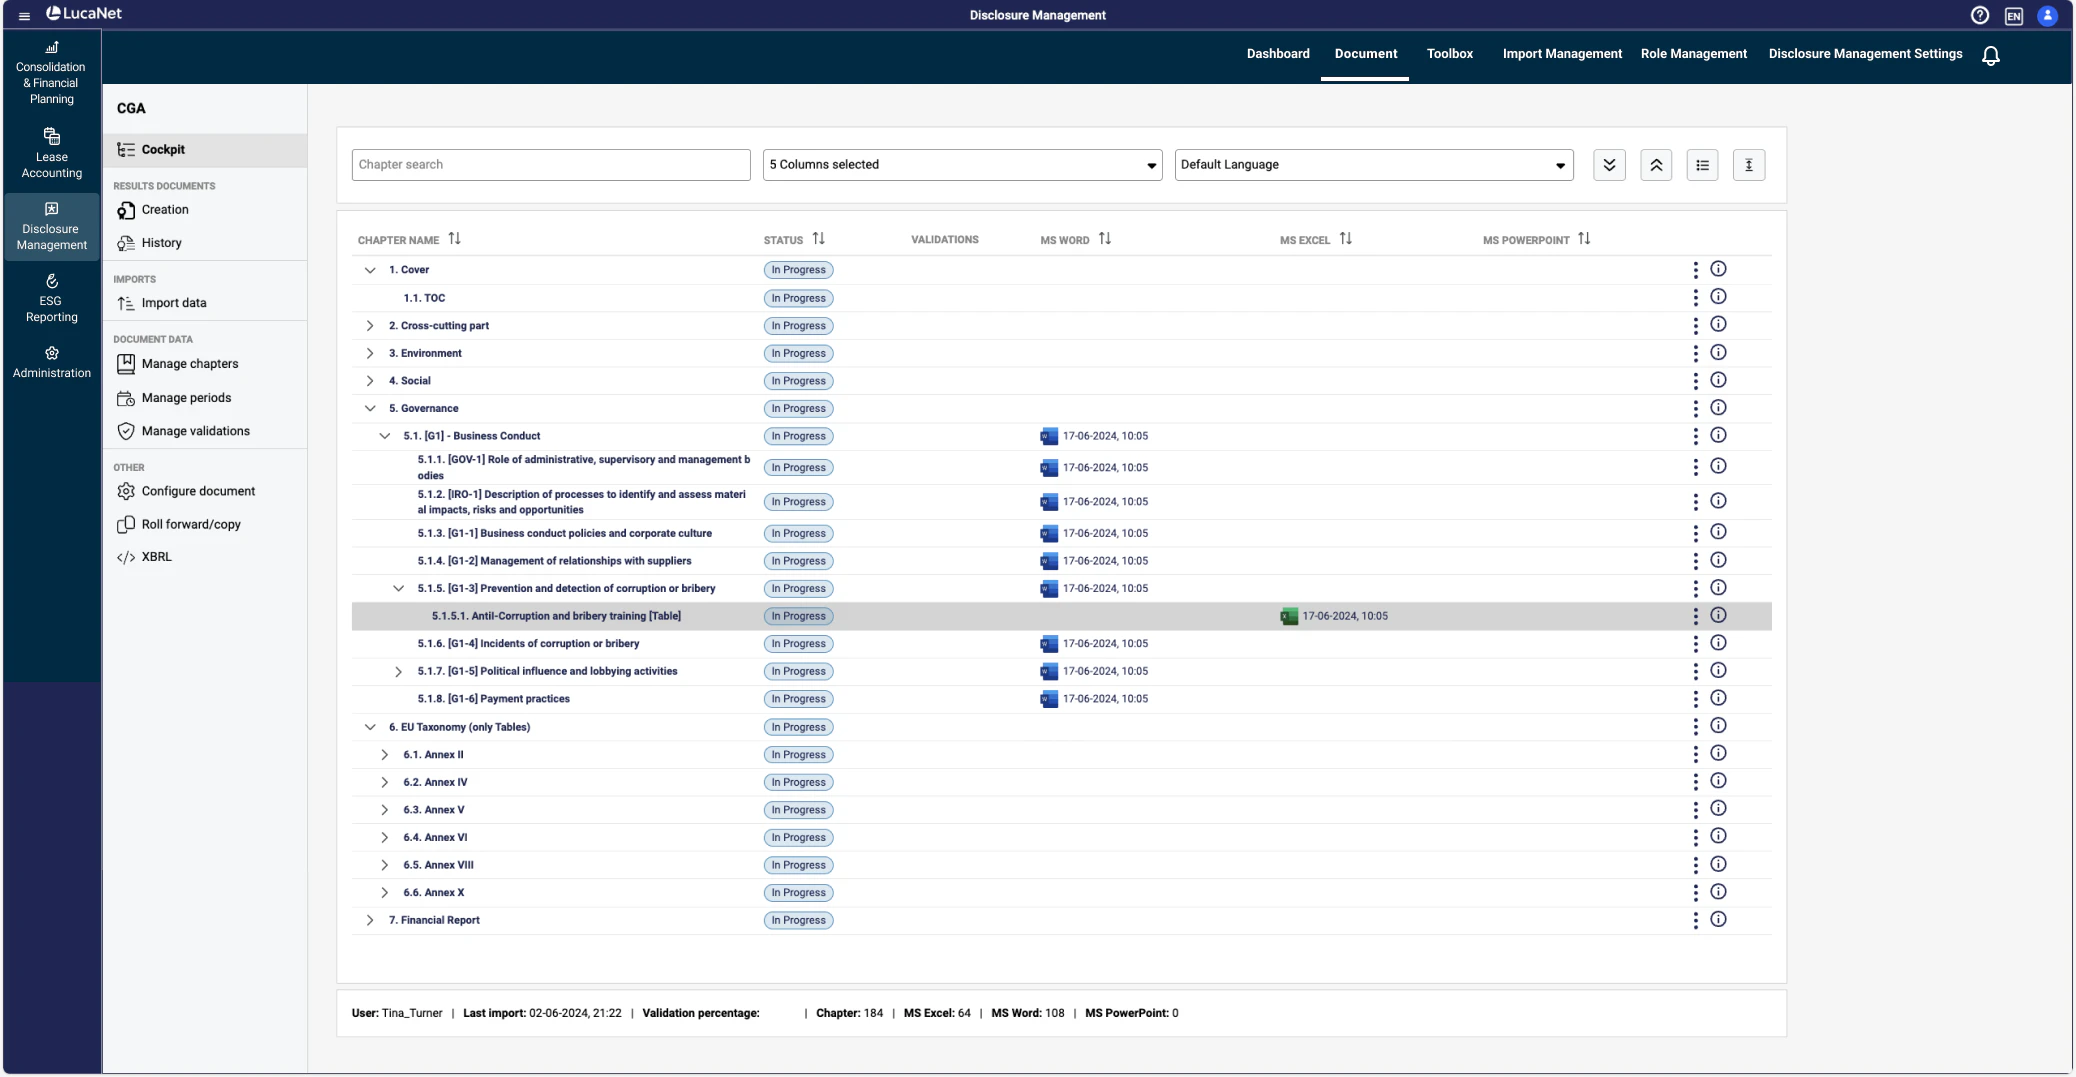Open Configure document
2076x1077 pixels.
(x=197, y=491)
